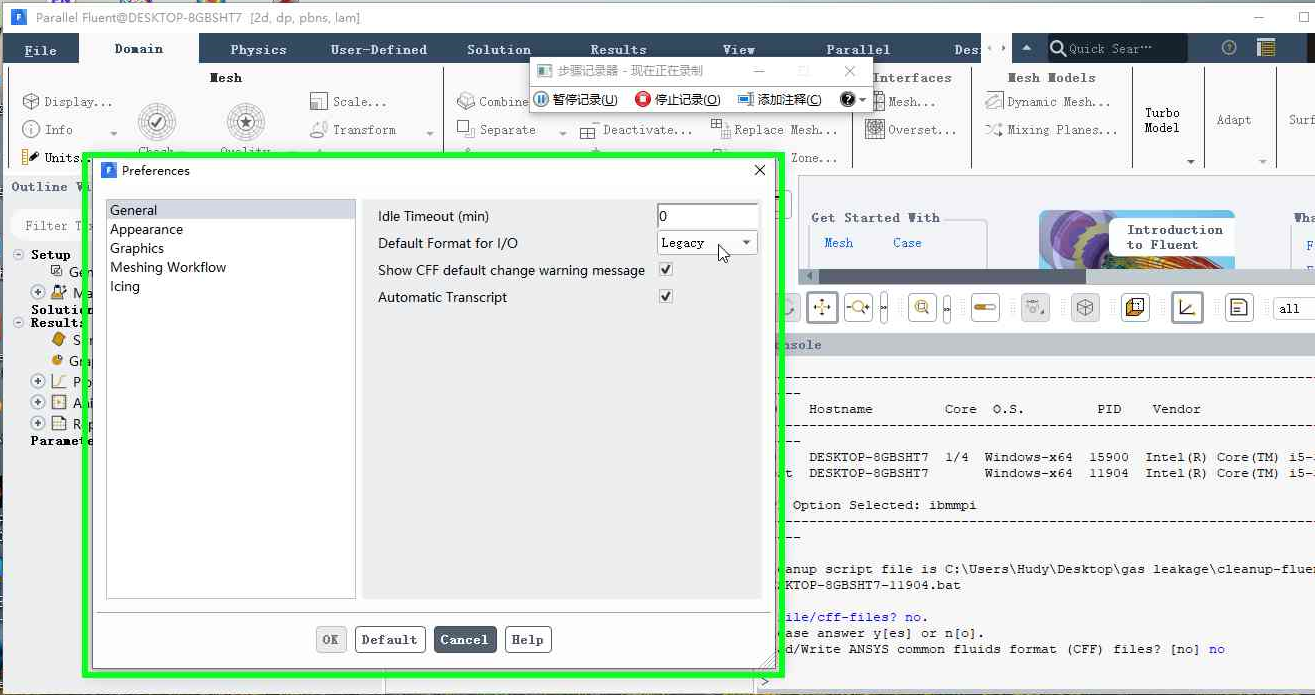
Task: Click the Idle Timeout input field
Action: tap(707, 216)
